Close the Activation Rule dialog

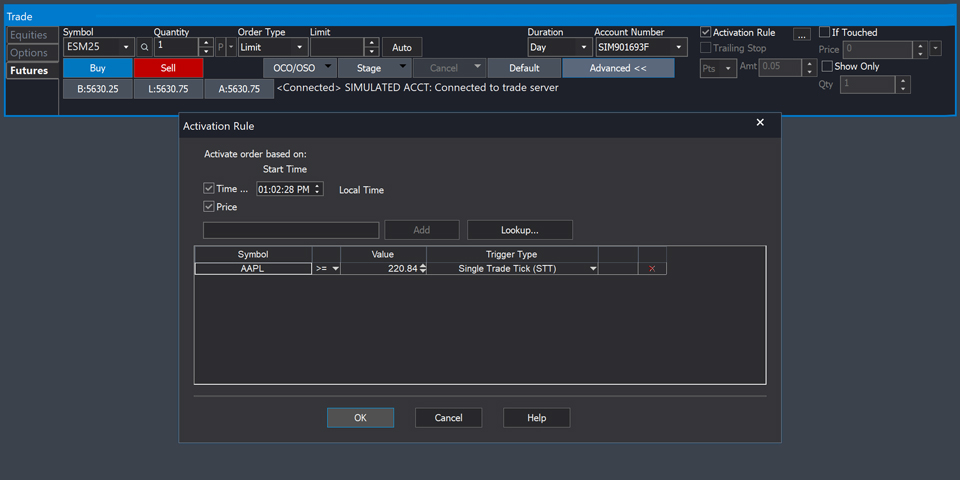pos(760,122)
